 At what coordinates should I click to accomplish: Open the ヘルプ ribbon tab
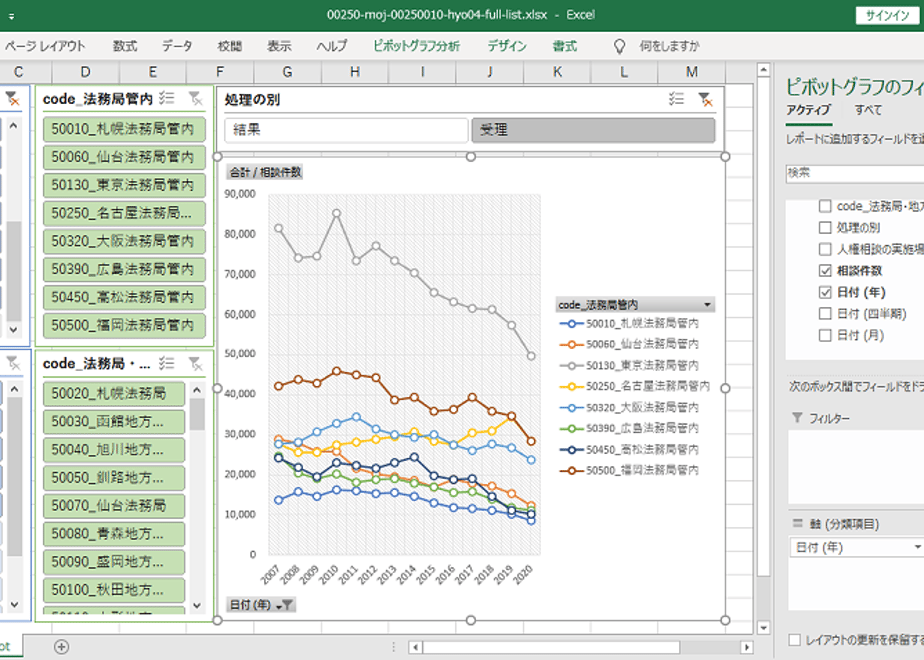(x=332, y=46)
